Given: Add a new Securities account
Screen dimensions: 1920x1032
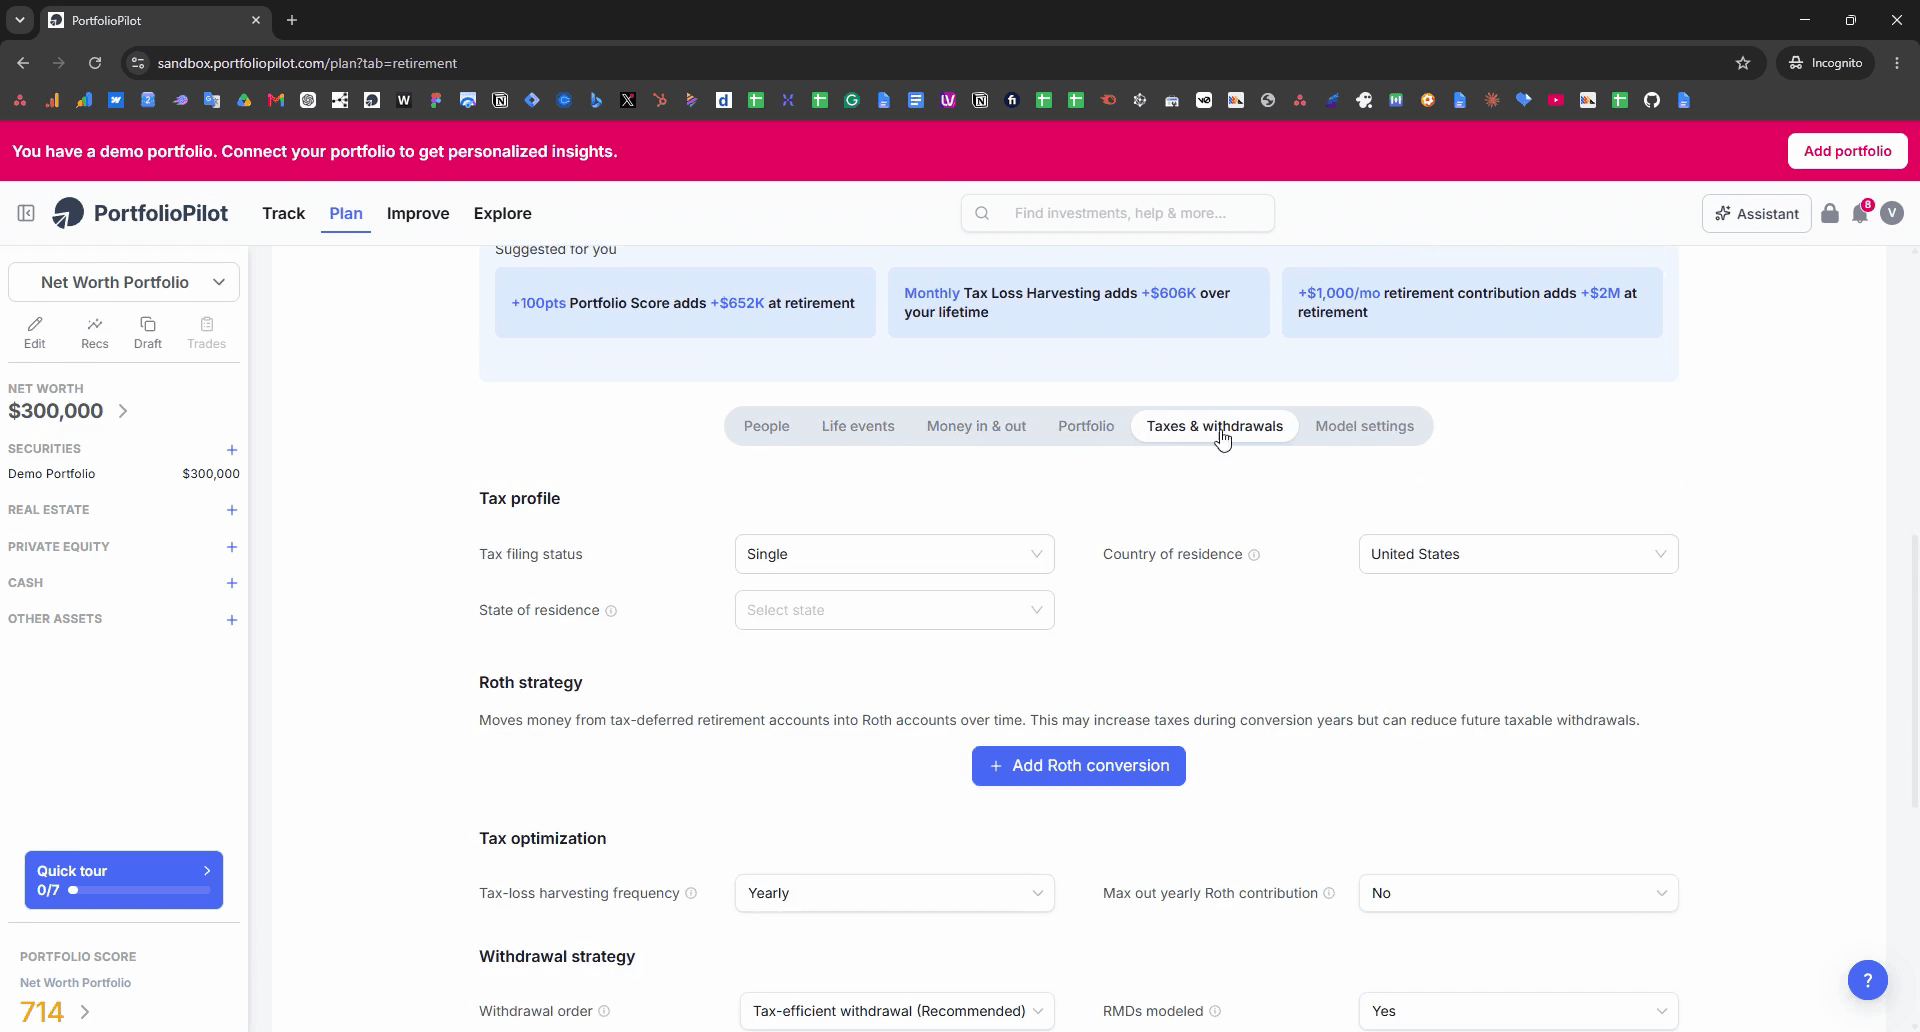Looking at the screenshot, I should [x=232, y=450].
